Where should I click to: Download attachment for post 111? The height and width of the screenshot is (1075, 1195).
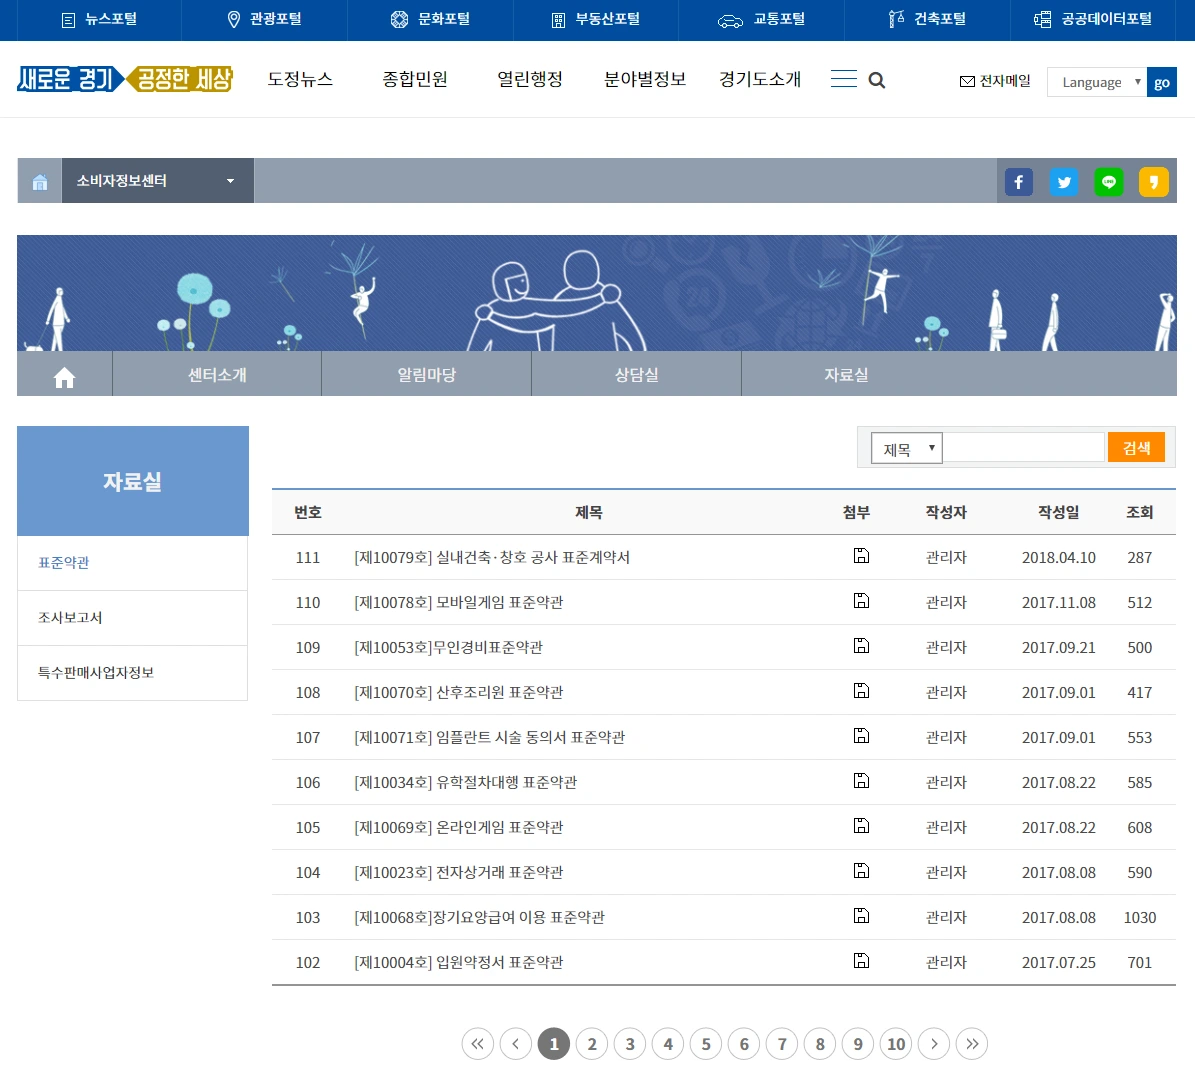tap(861, 556)
